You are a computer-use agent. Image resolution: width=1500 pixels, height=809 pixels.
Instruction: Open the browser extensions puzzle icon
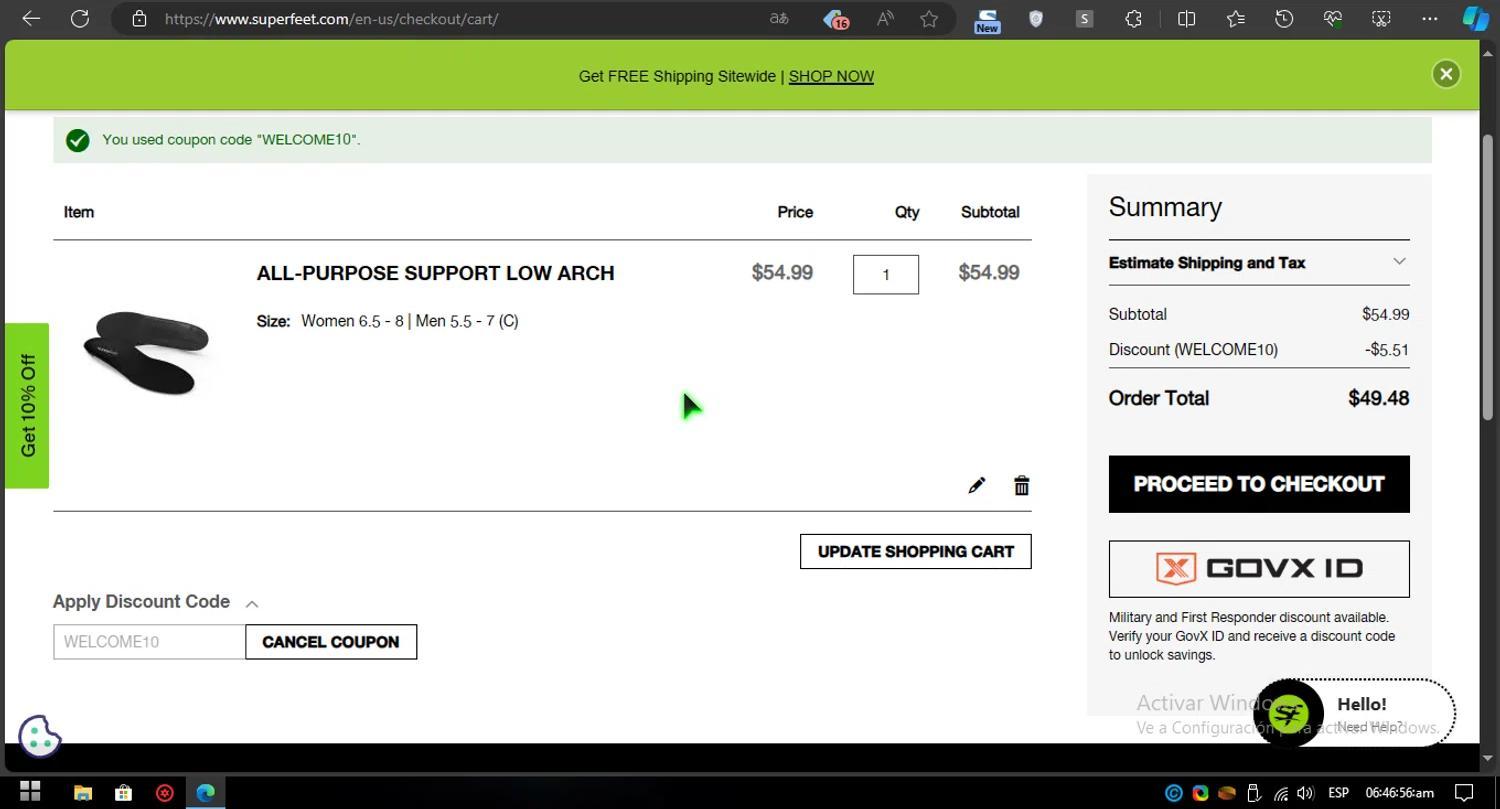pos(1133,18)
